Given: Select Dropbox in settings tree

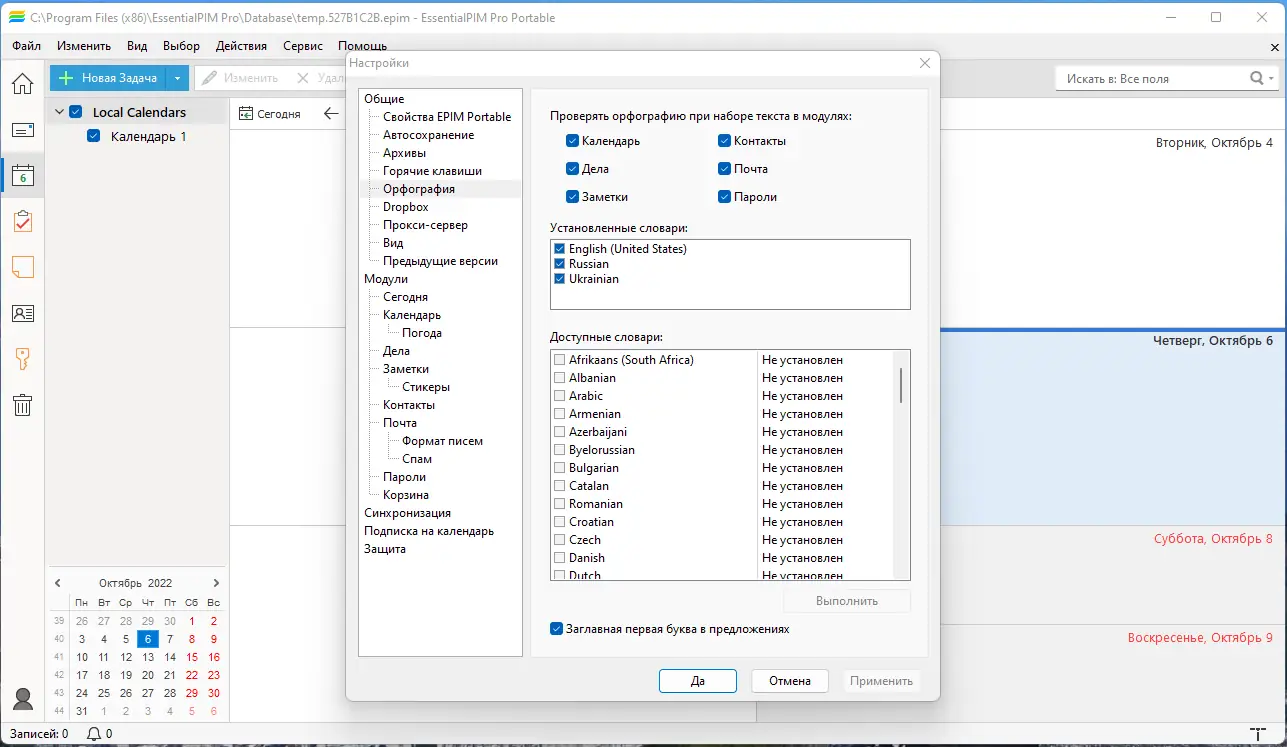Looking at the screenshot, I should click(x=405, y=207).
